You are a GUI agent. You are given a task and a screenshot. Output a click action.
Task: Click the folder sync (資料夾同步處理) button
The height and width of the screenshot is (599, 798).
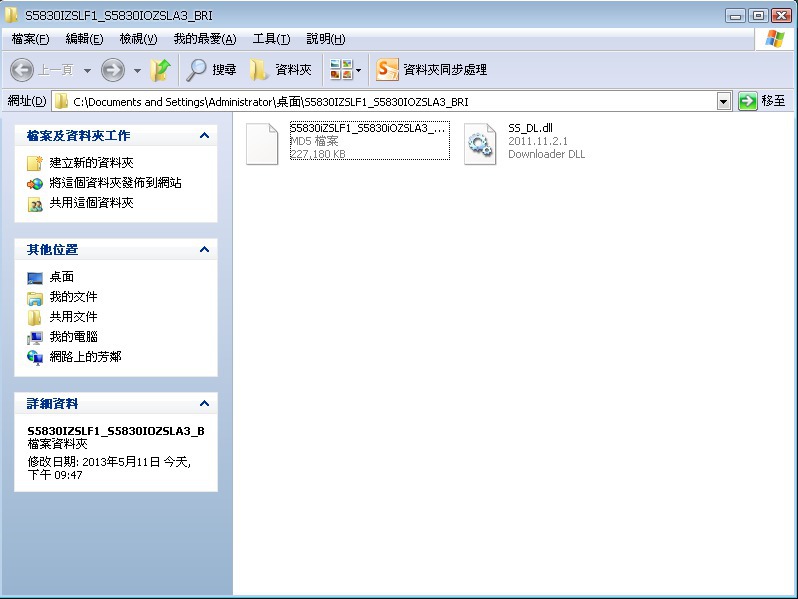(x=431, y=70)
